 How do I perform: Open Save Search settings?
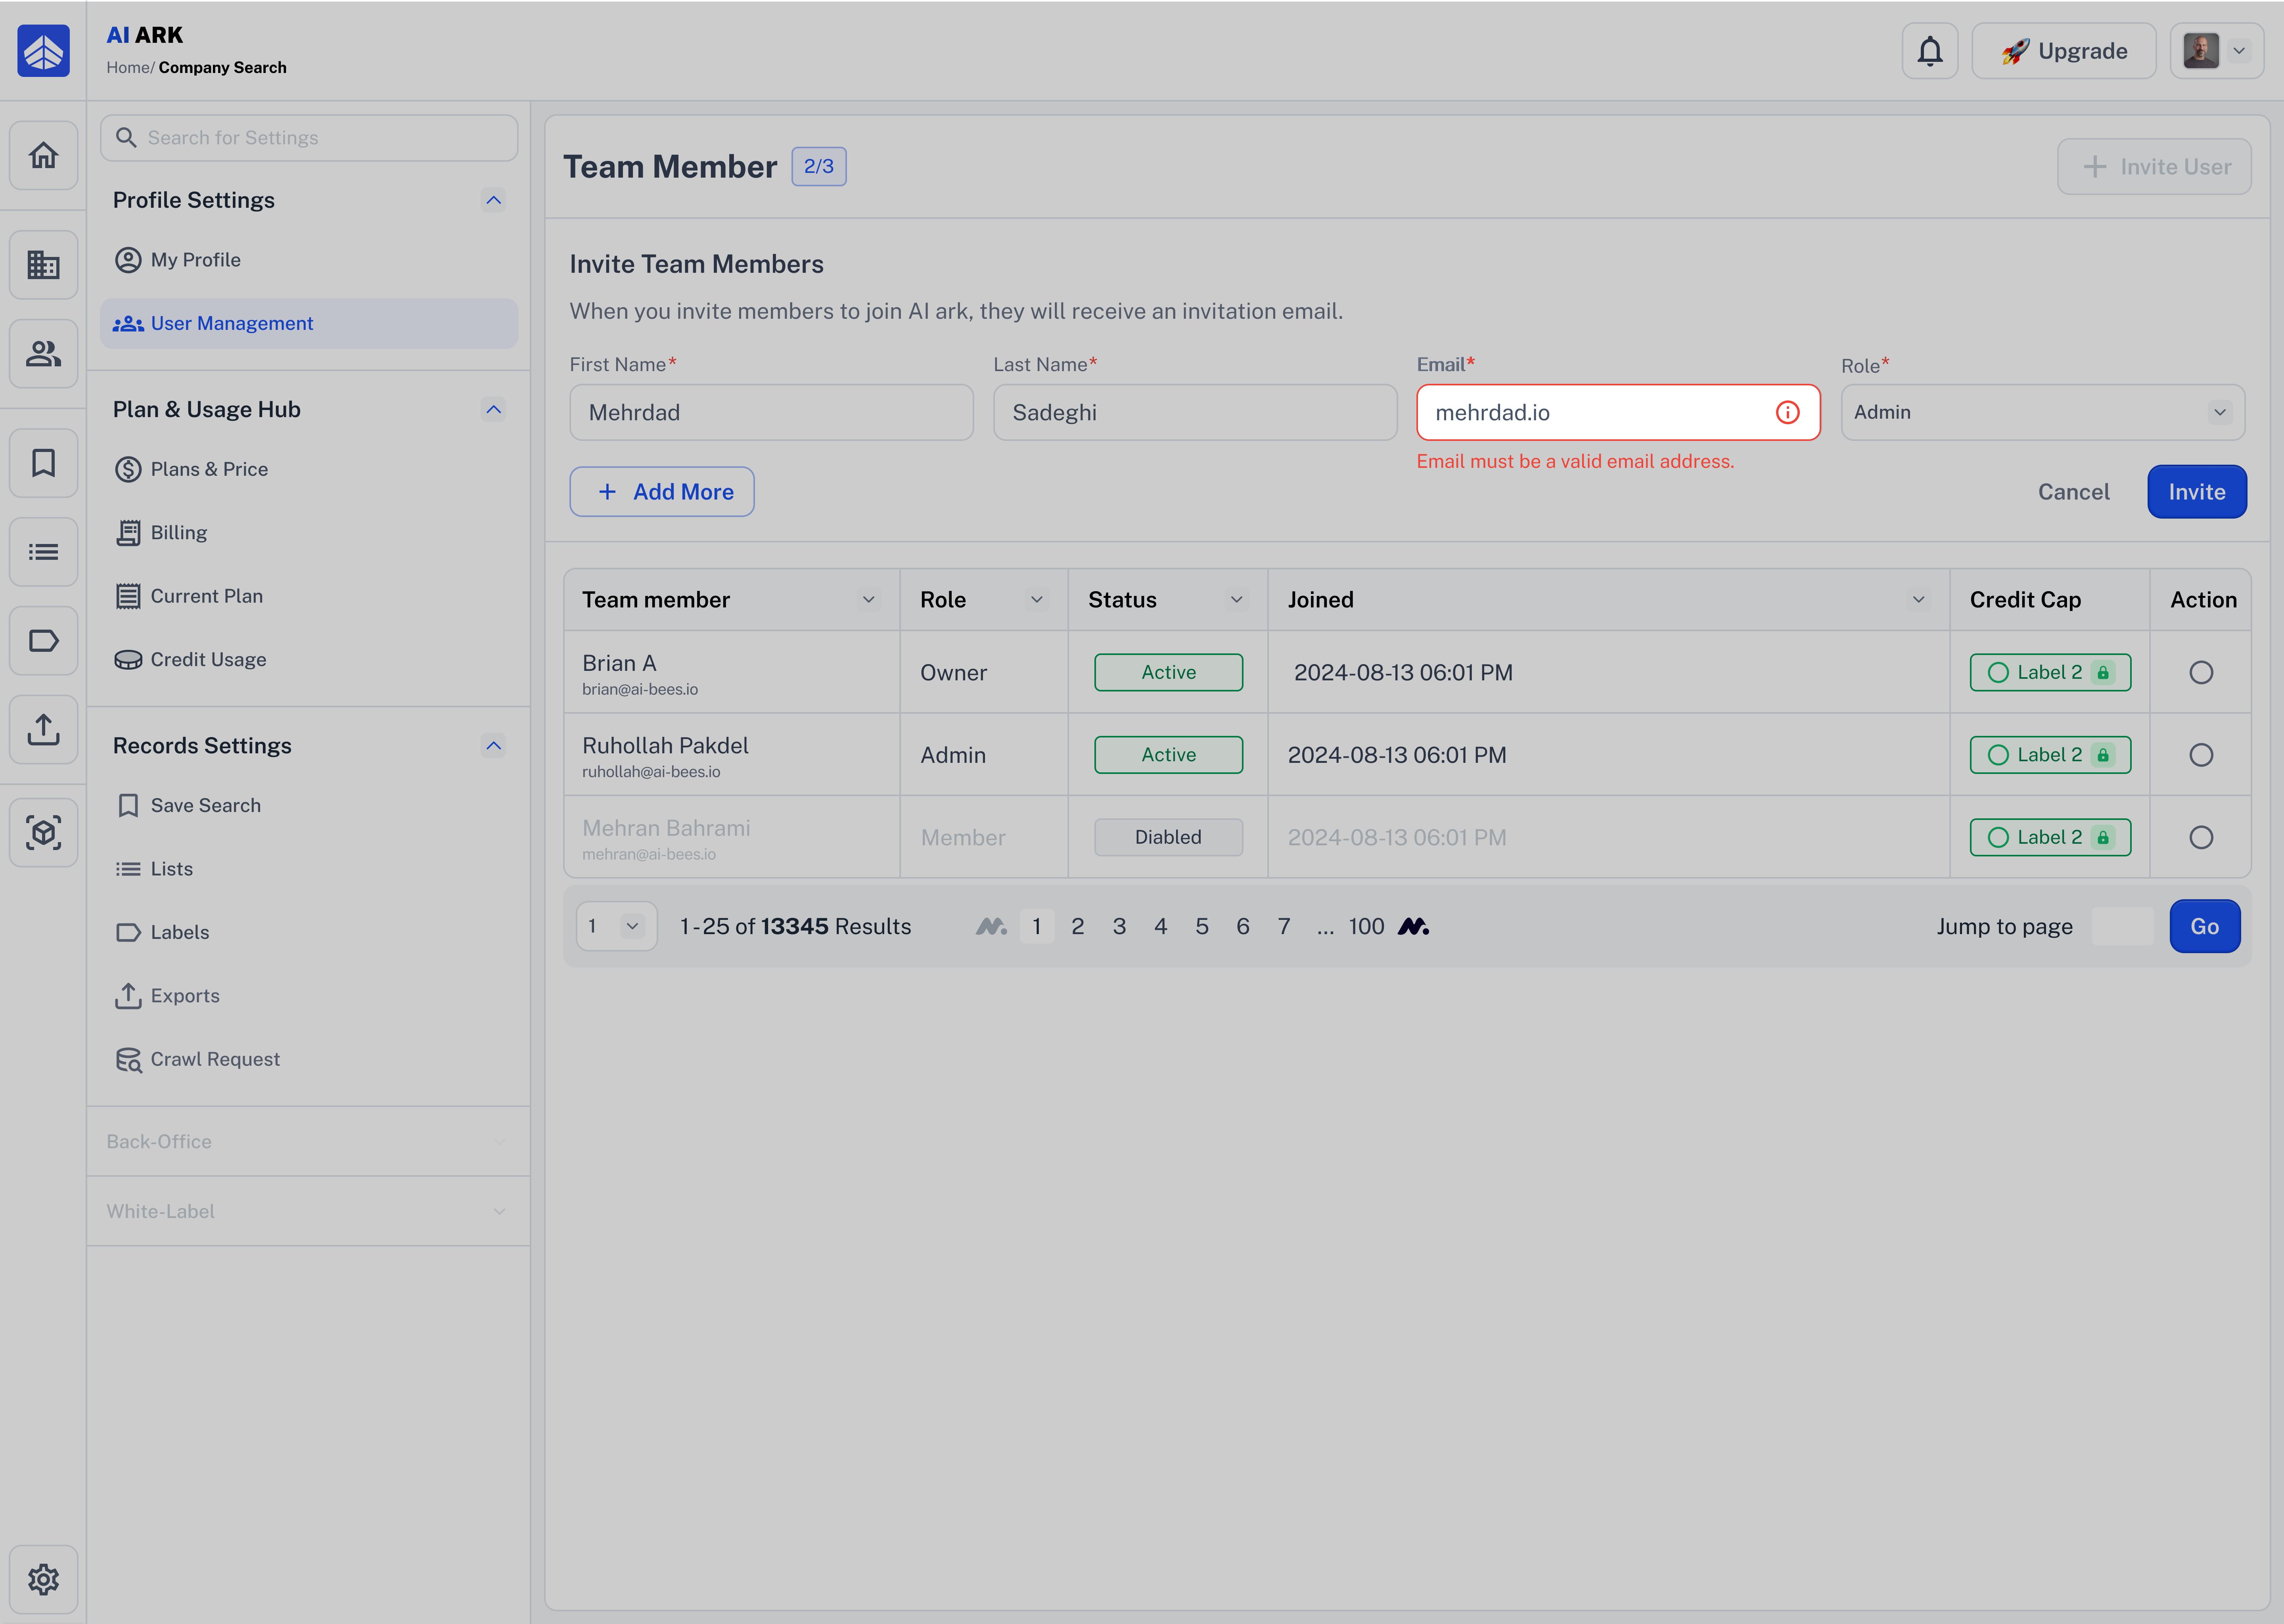(x=308, y=806)
